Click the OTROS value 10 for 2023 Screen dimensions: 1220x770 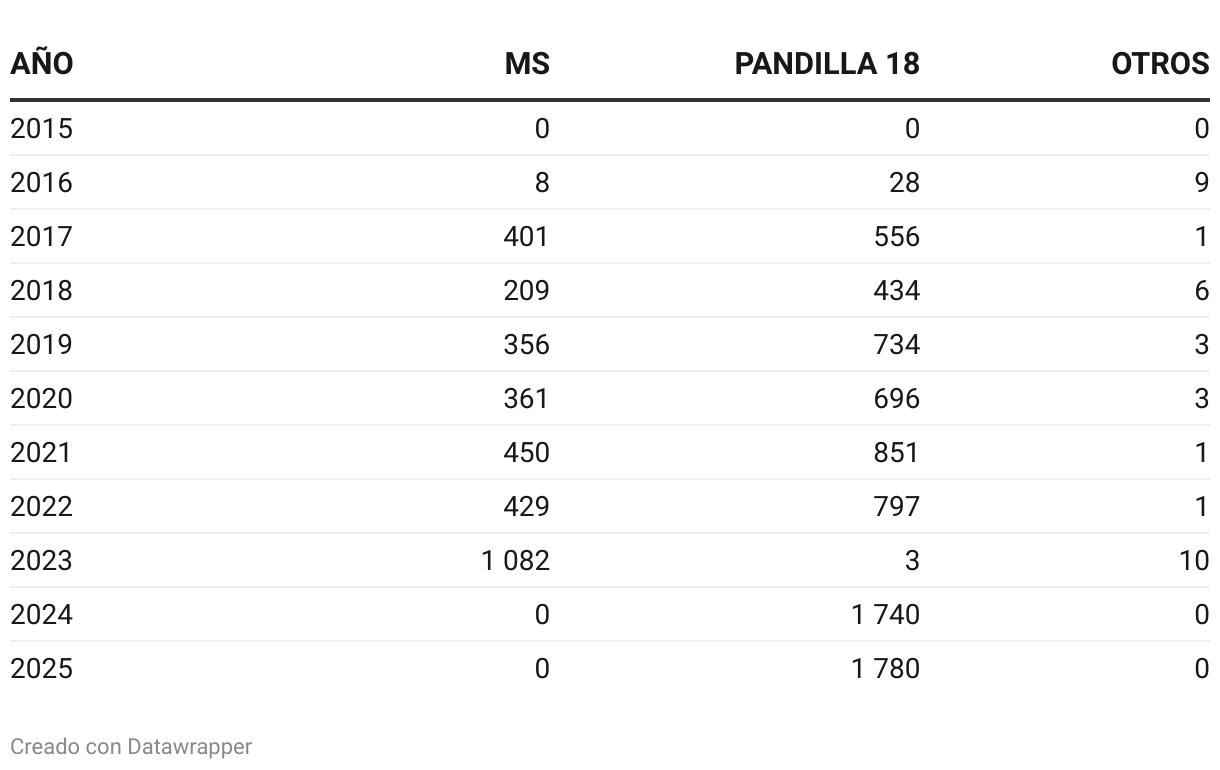[1194, 561]
